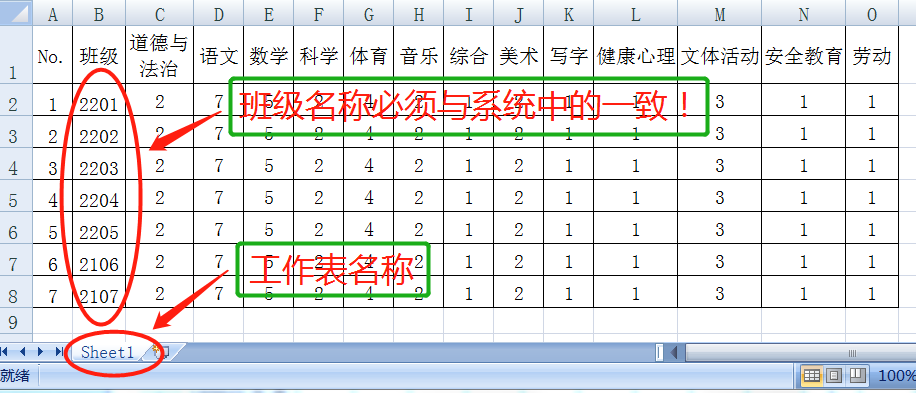Jump to first sheet with navigation arrow

(5, 352)
